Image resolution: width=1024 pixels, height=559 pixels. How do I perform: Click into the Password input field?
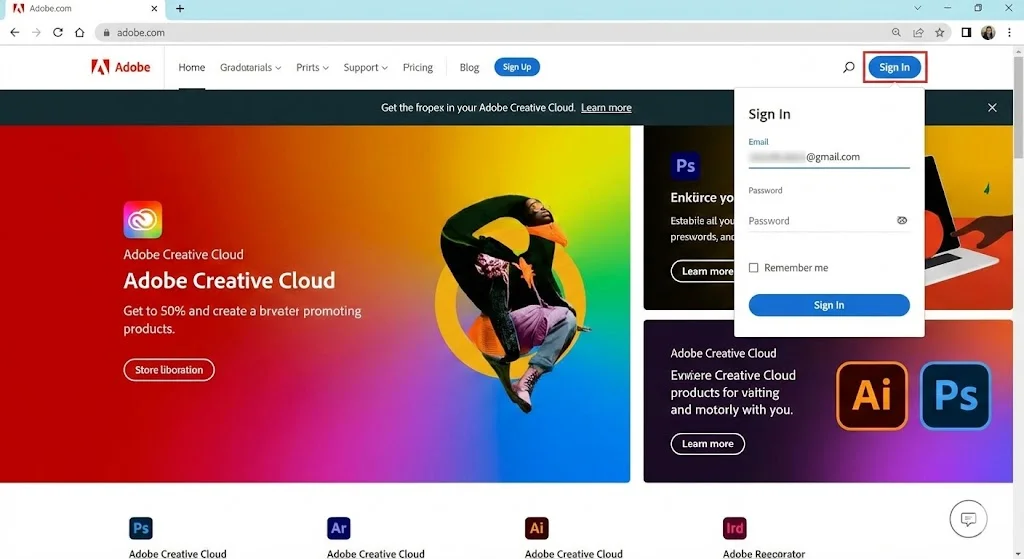pos(820,221)
